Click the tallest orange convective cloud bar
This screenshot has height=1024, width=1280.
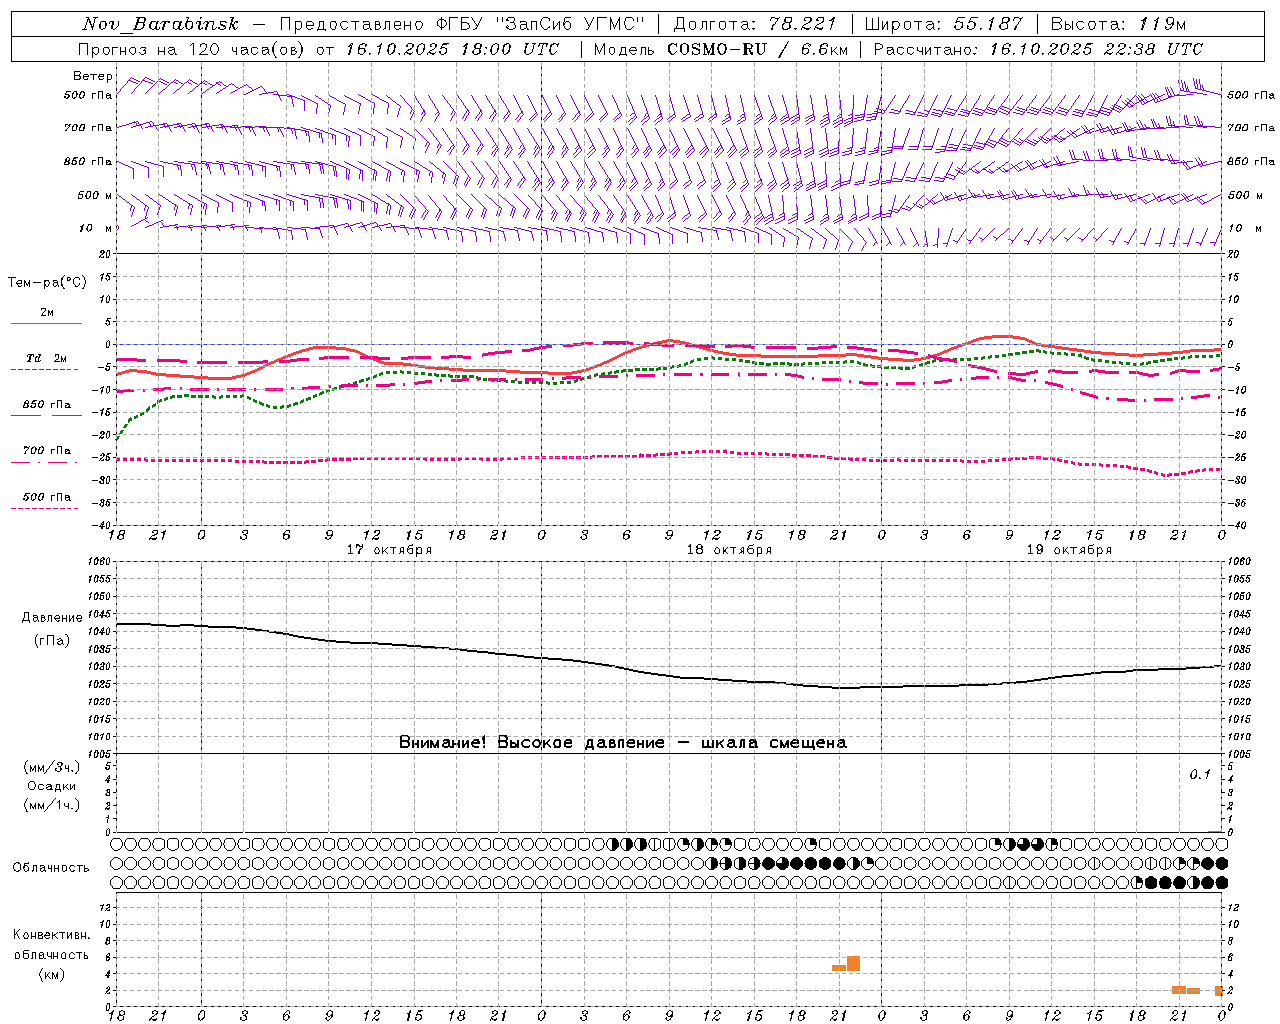(853, 964)
